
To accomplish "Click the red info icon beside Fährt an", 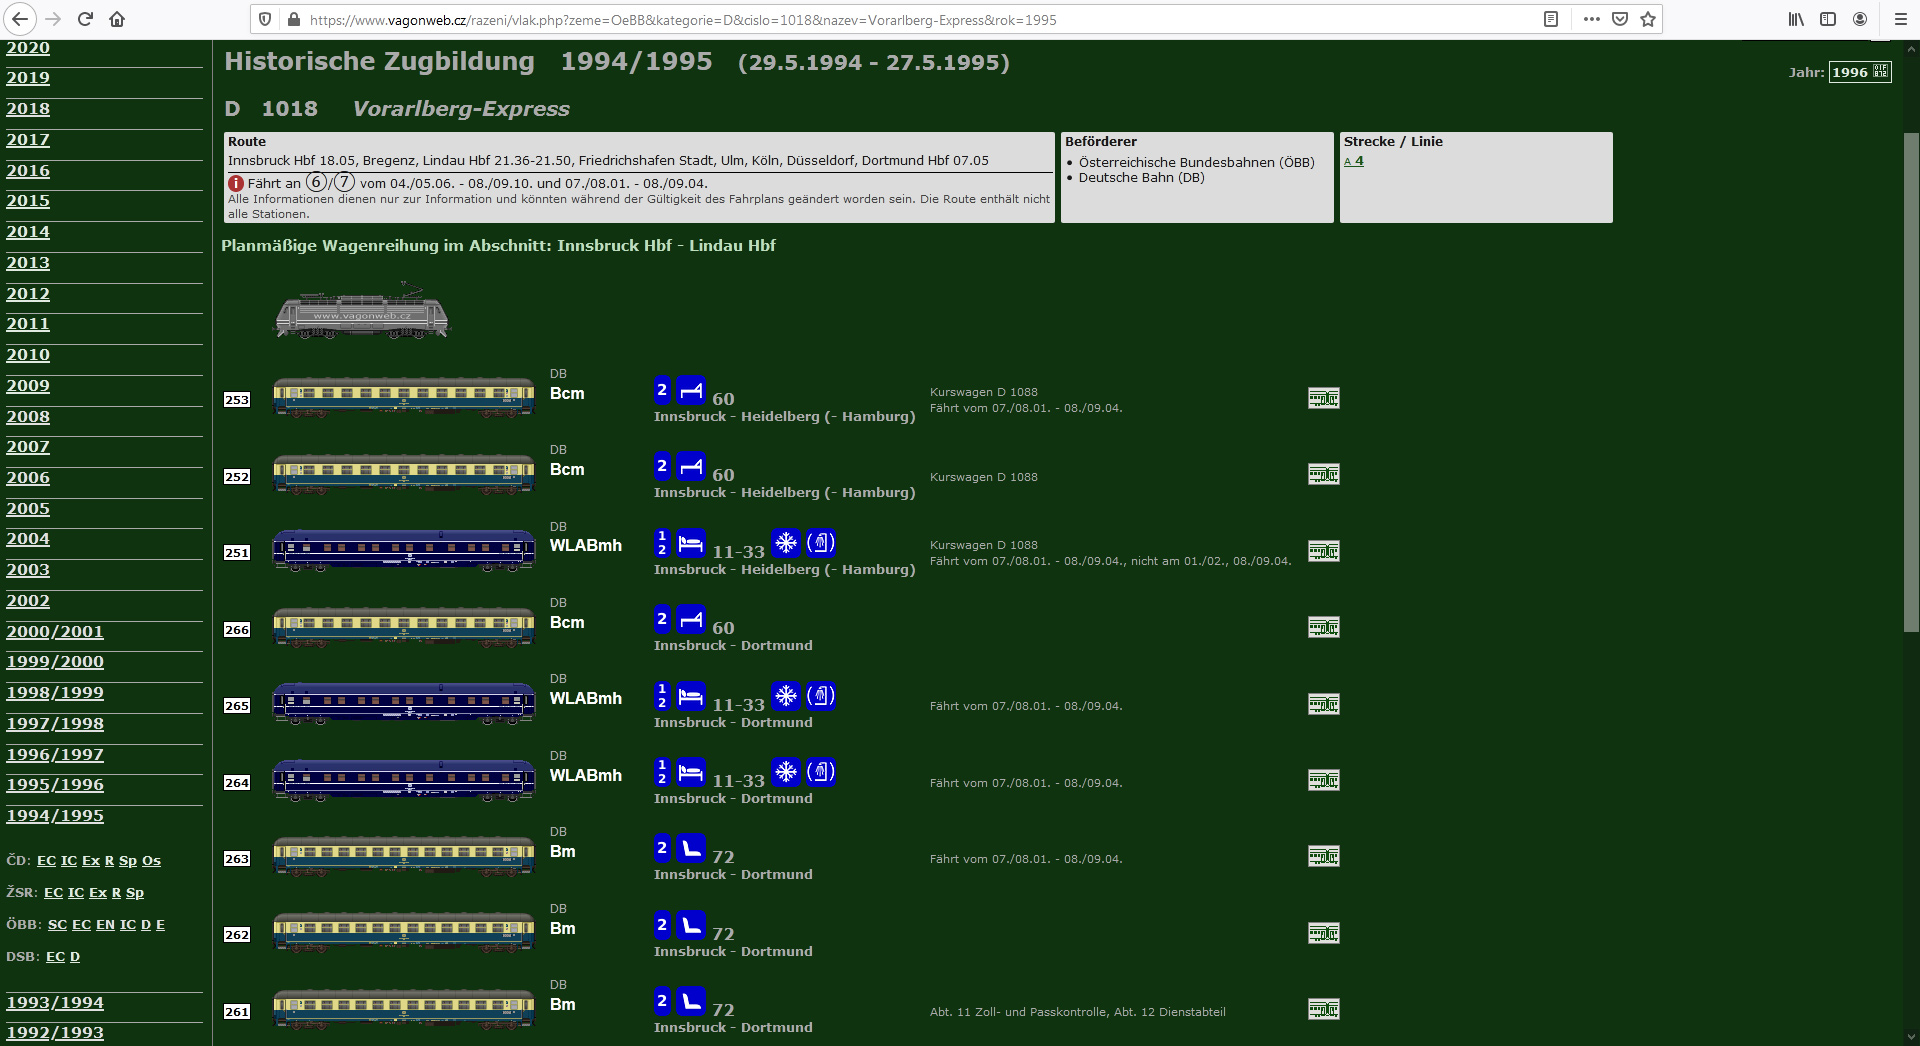I will click(236, 183).
